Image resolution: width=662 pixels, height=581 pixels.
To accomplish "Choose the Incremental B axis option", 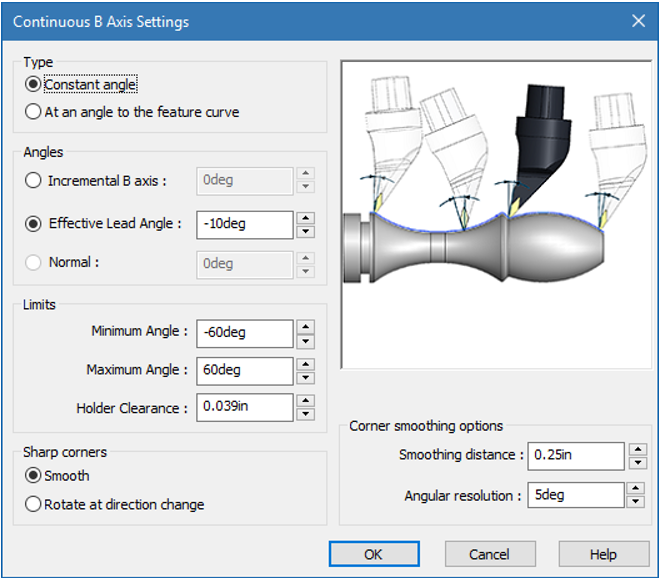I will tap(33, 181).
